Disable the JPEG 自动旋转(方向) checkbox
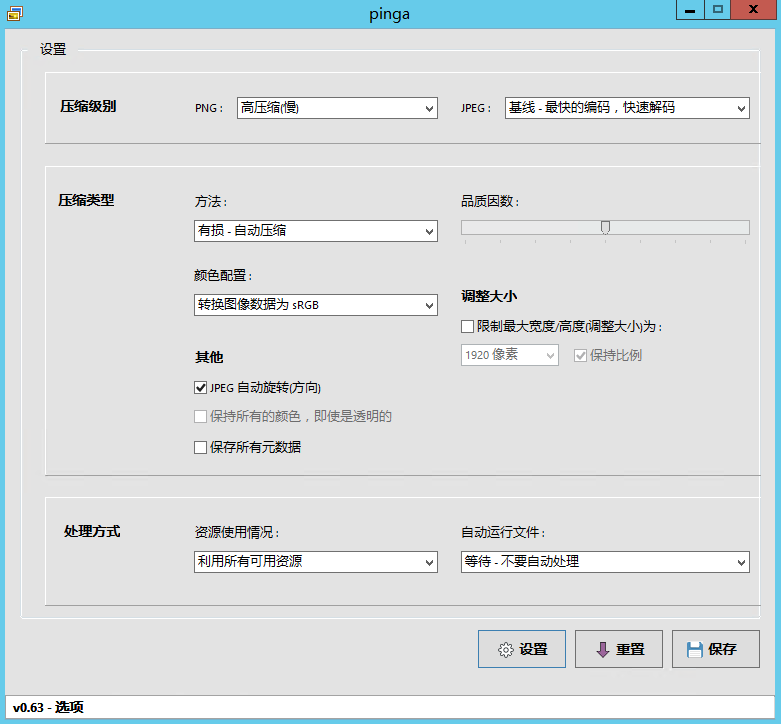781x724 pixels. pyautogui.click(x=201, y=388)
